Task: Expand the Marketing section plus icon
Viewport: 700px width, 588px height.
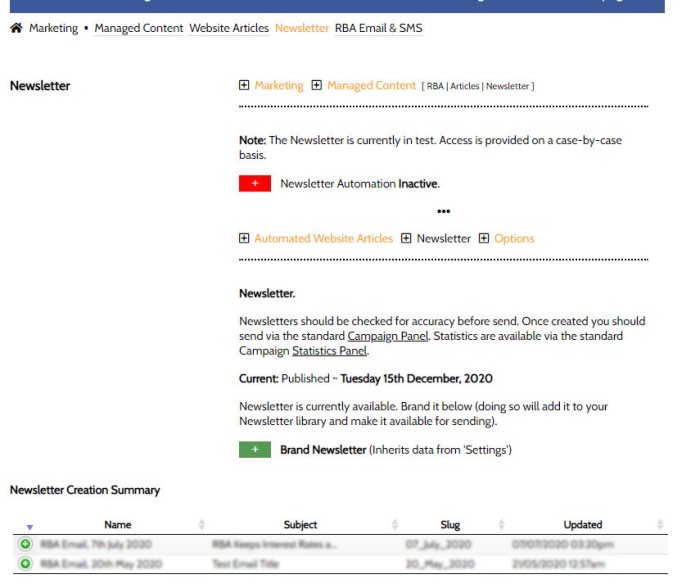Action: tap(245, 86)
